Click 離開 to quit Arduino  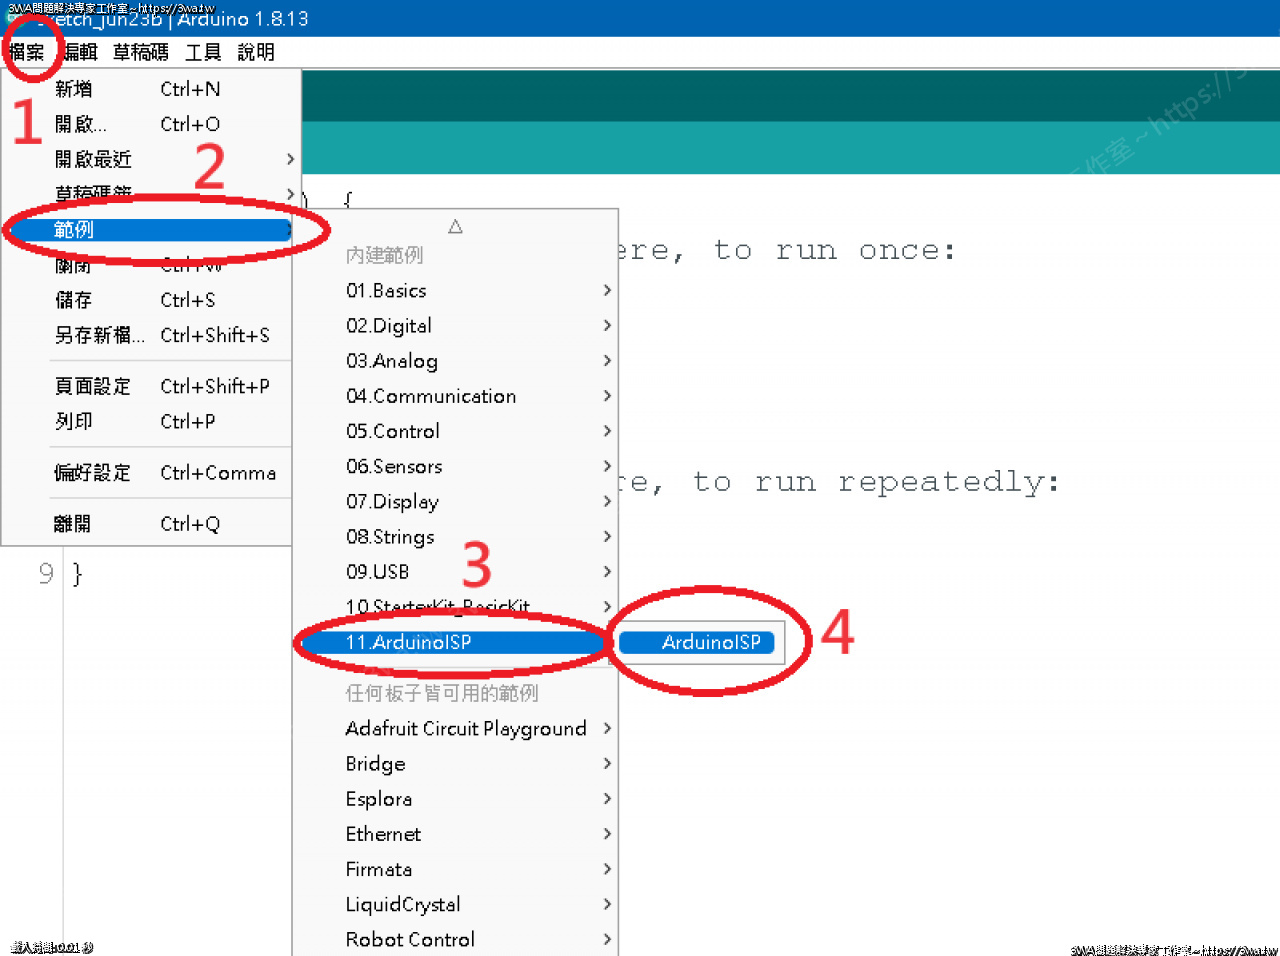tap(73, 524)
